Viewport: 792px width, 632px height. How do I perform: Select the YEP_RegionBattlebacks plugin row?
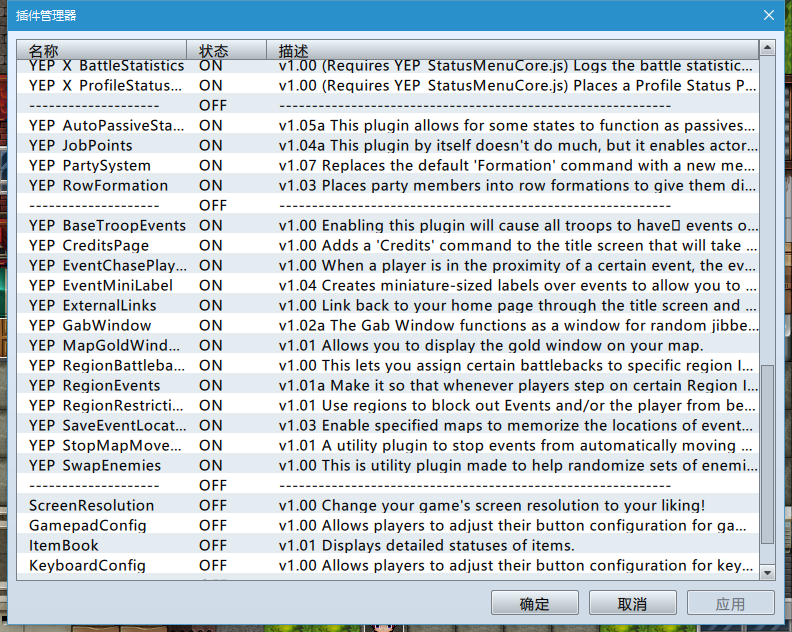(x=387, y=365)
